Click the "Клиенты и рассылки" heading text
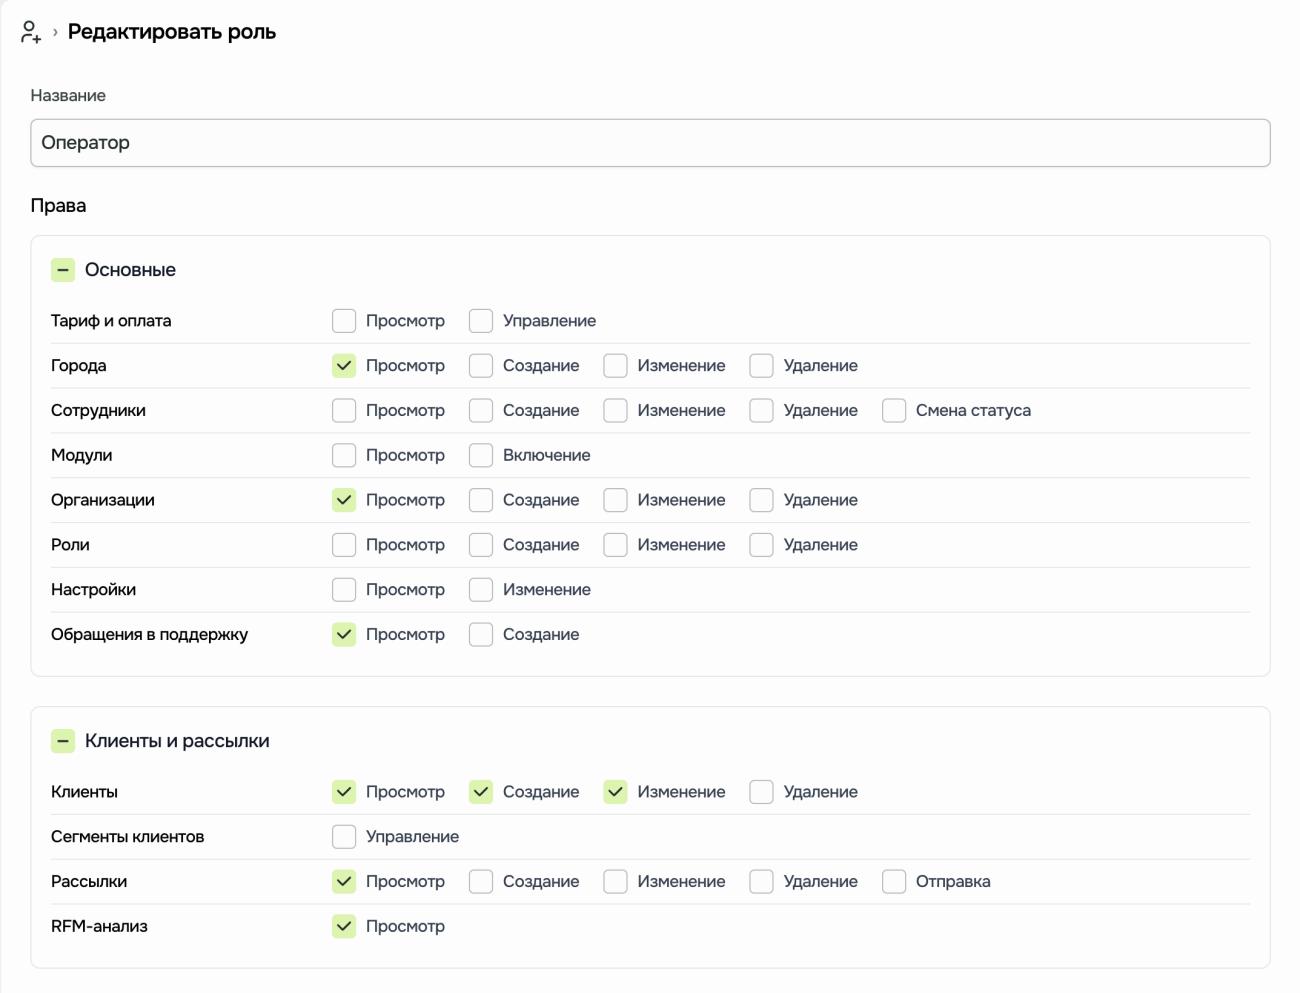Image resolution: width=1300 pixels, height=993 pixels. tap(177, 741)
